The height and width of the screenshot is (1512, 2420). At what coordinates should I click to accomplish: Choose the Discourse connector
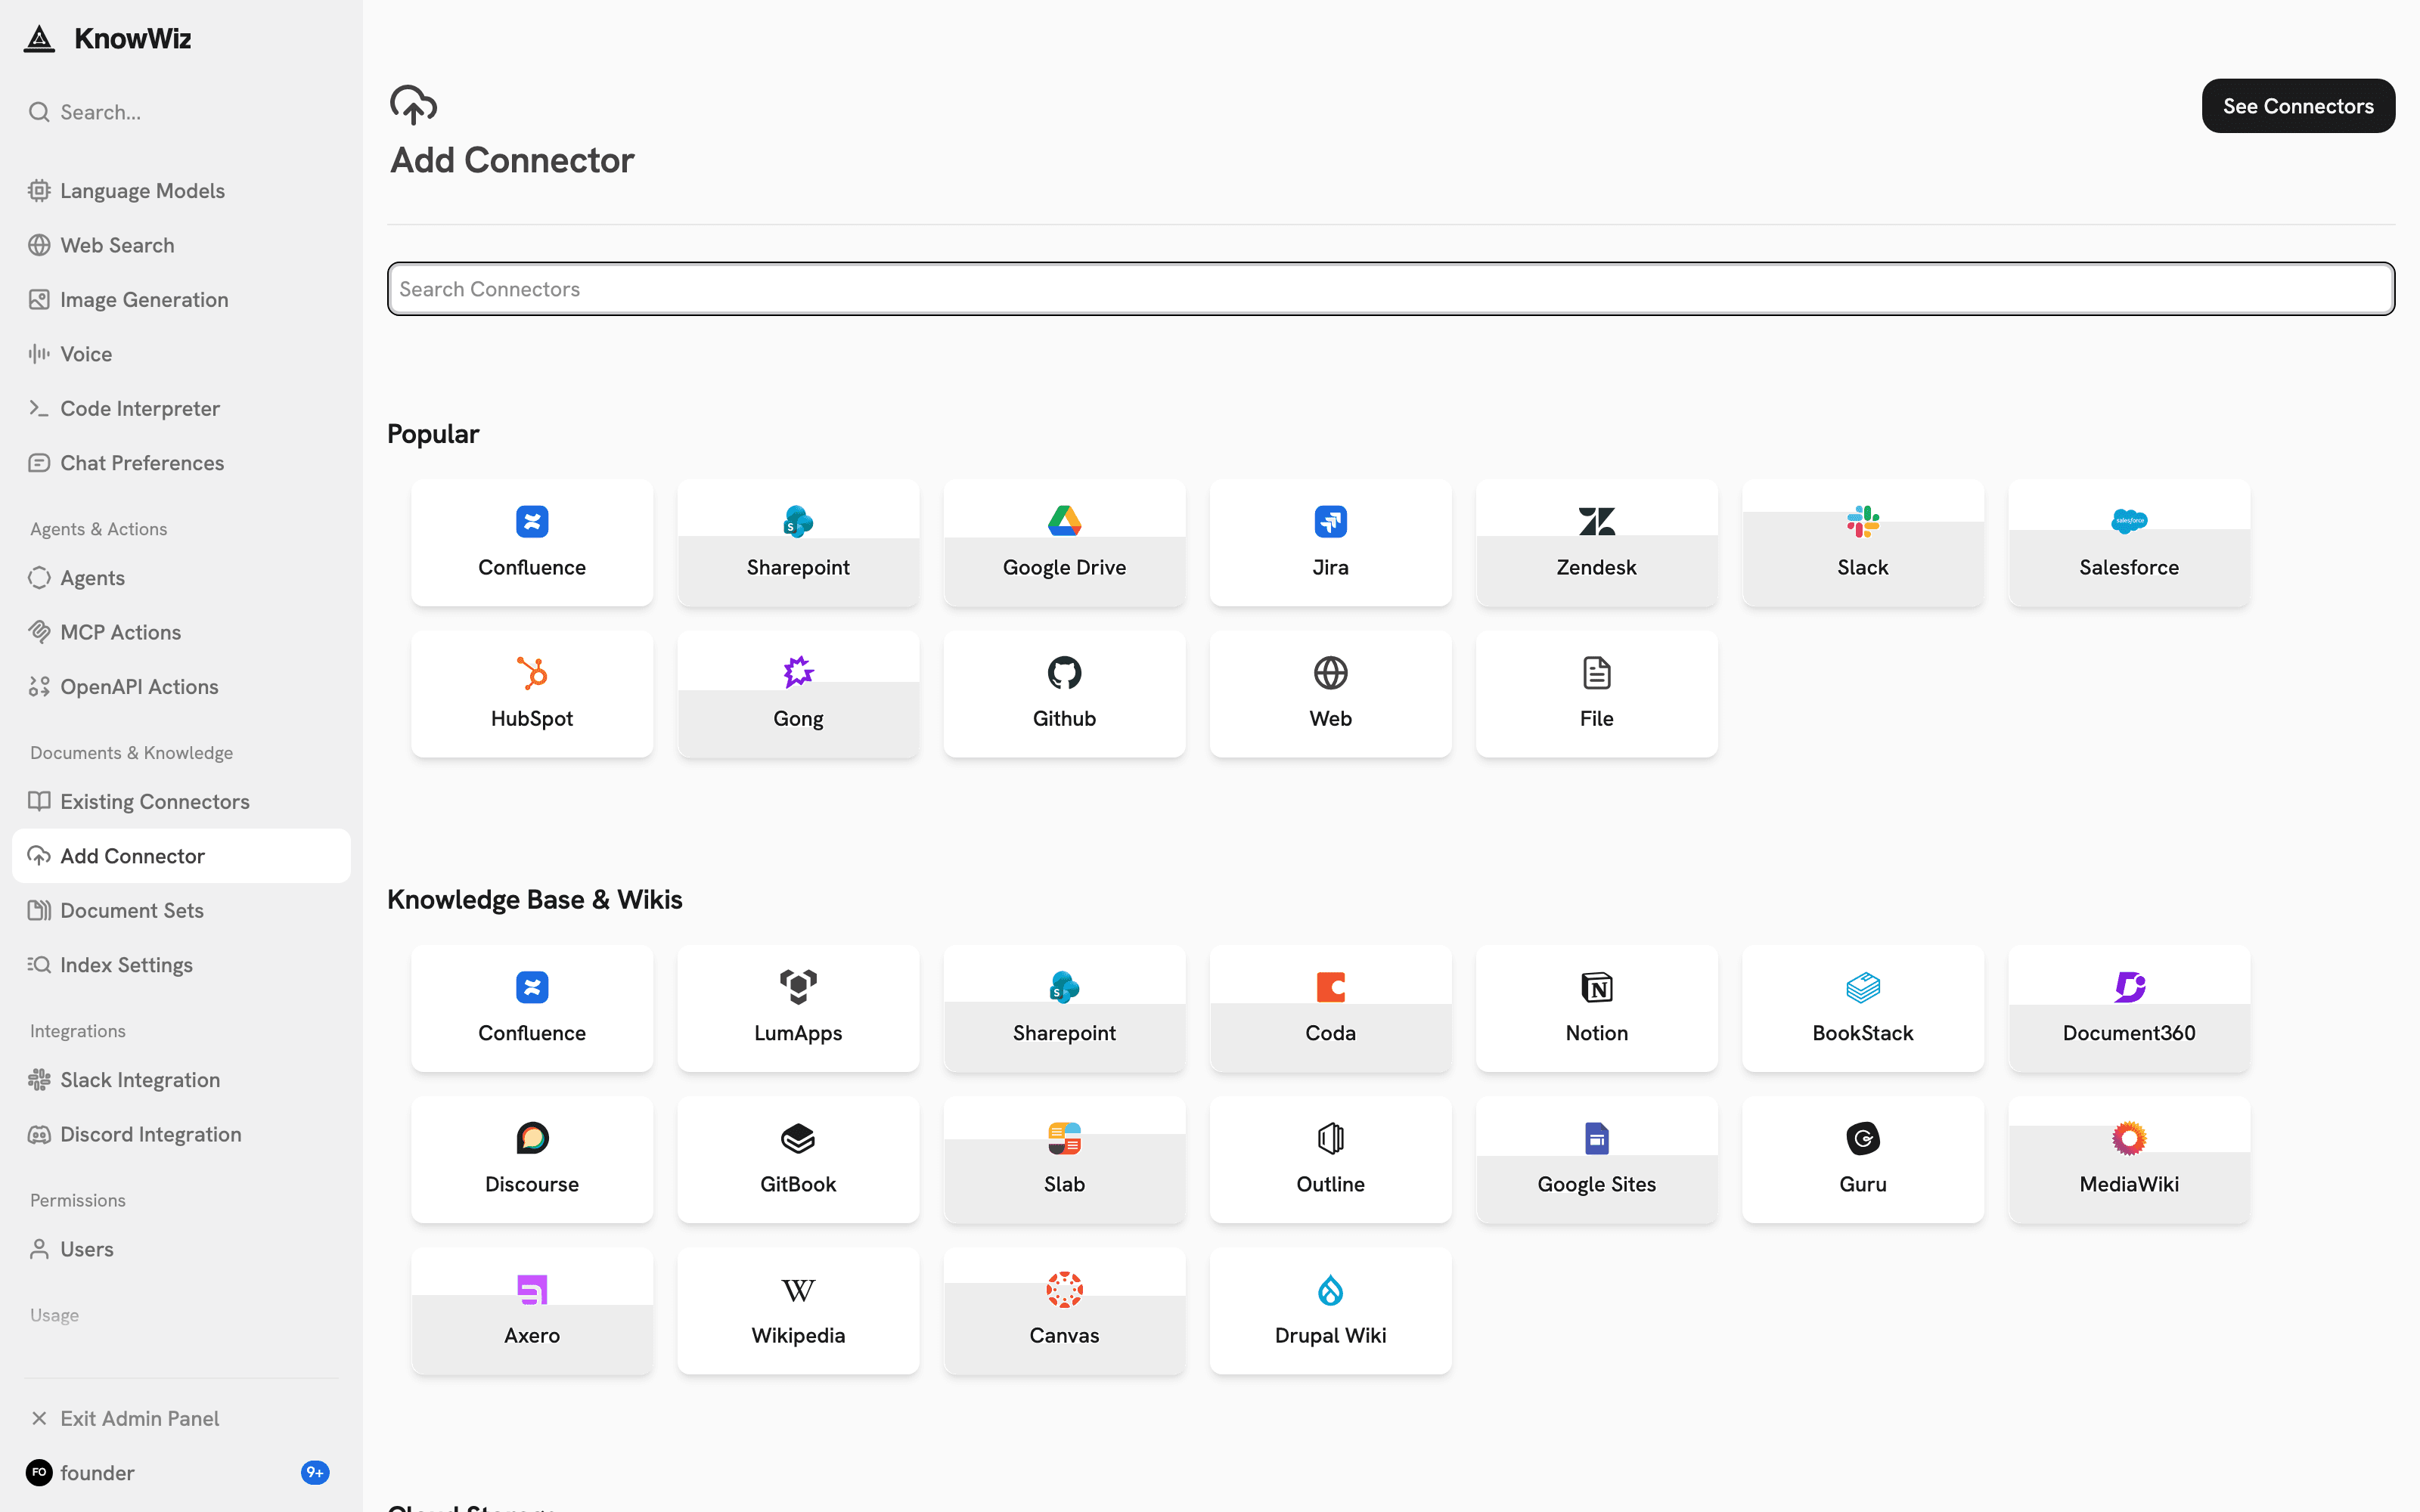pos(532,1159)
